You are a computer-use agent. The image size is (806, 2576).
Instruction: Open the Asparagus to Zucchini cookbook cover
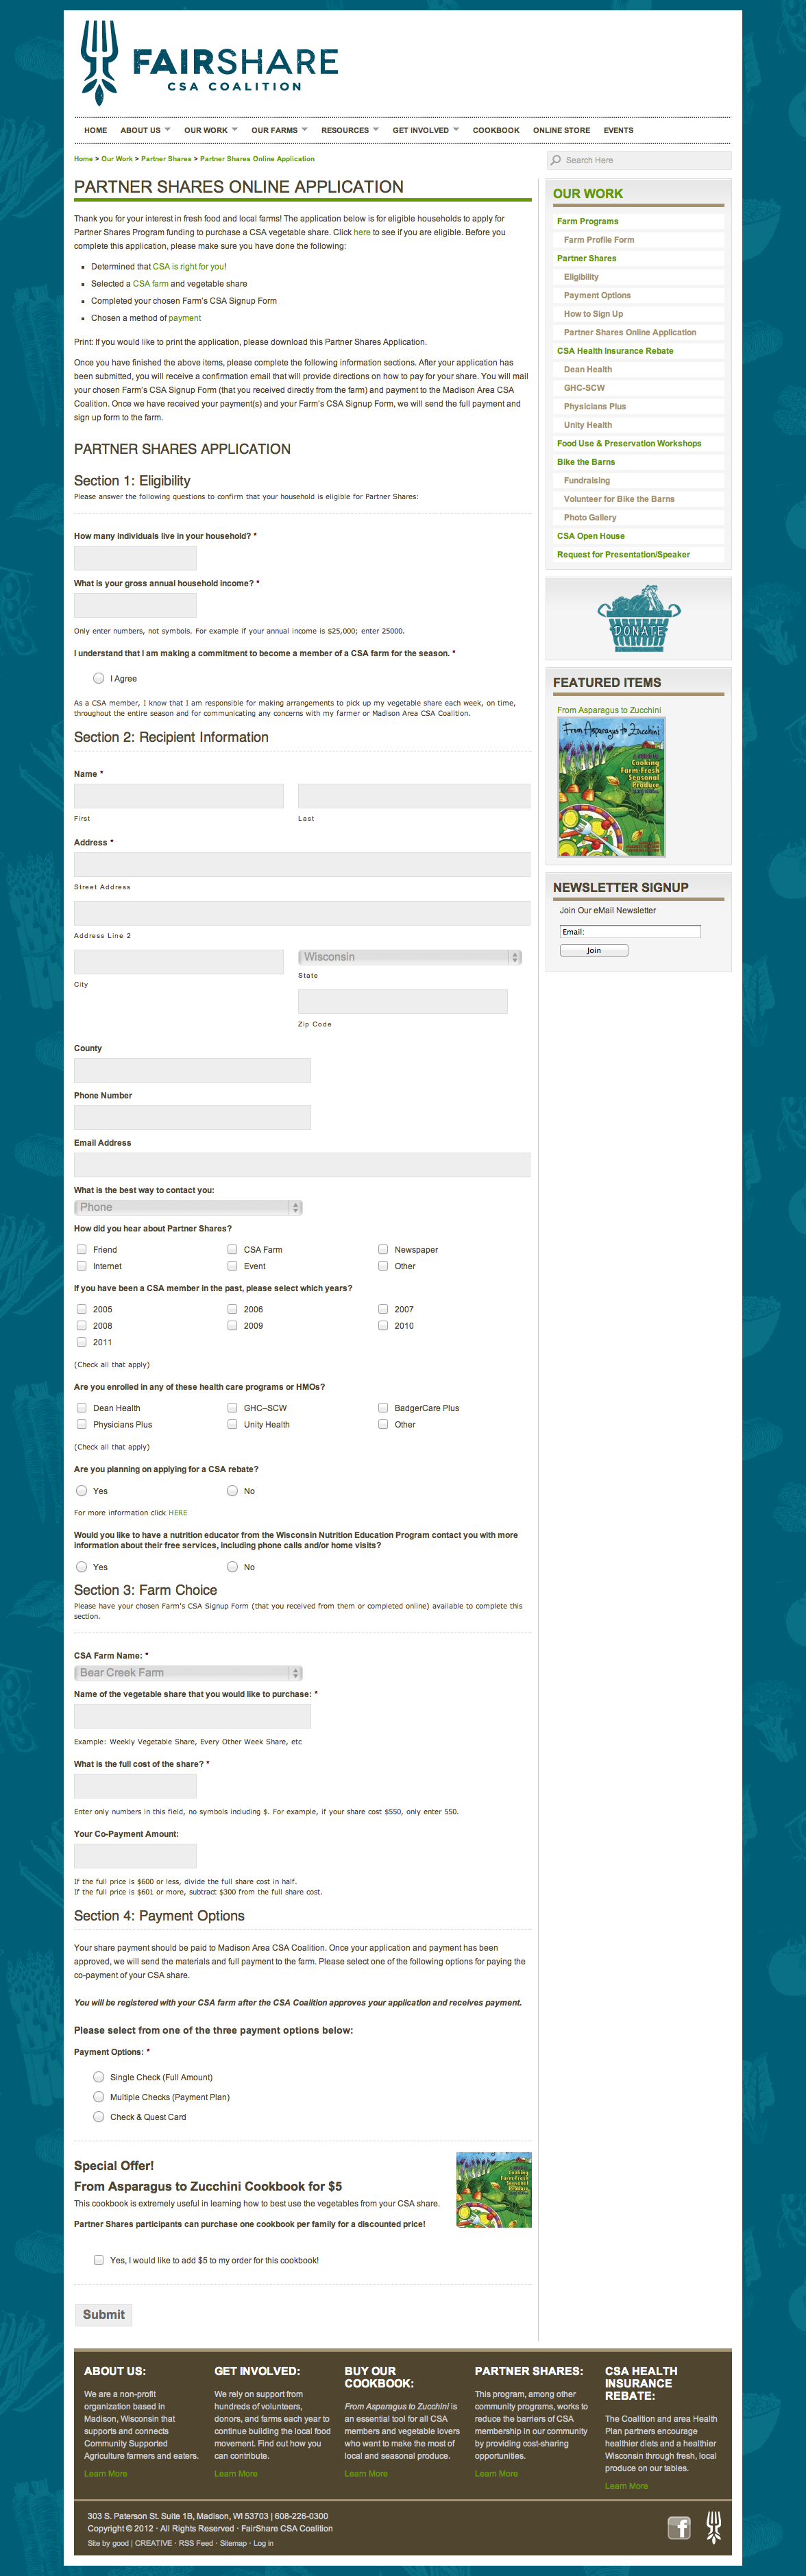[611, 787]
